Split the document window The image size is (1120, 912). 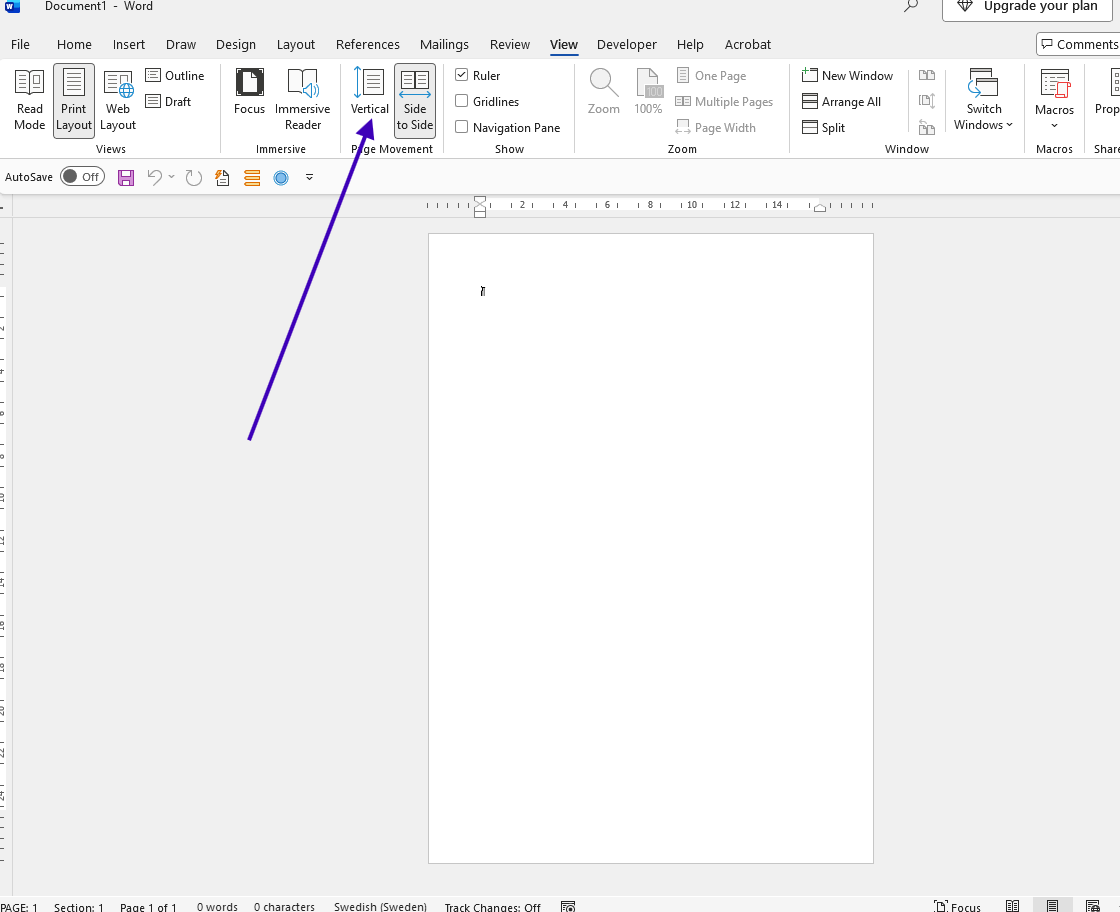pos(824,128)
